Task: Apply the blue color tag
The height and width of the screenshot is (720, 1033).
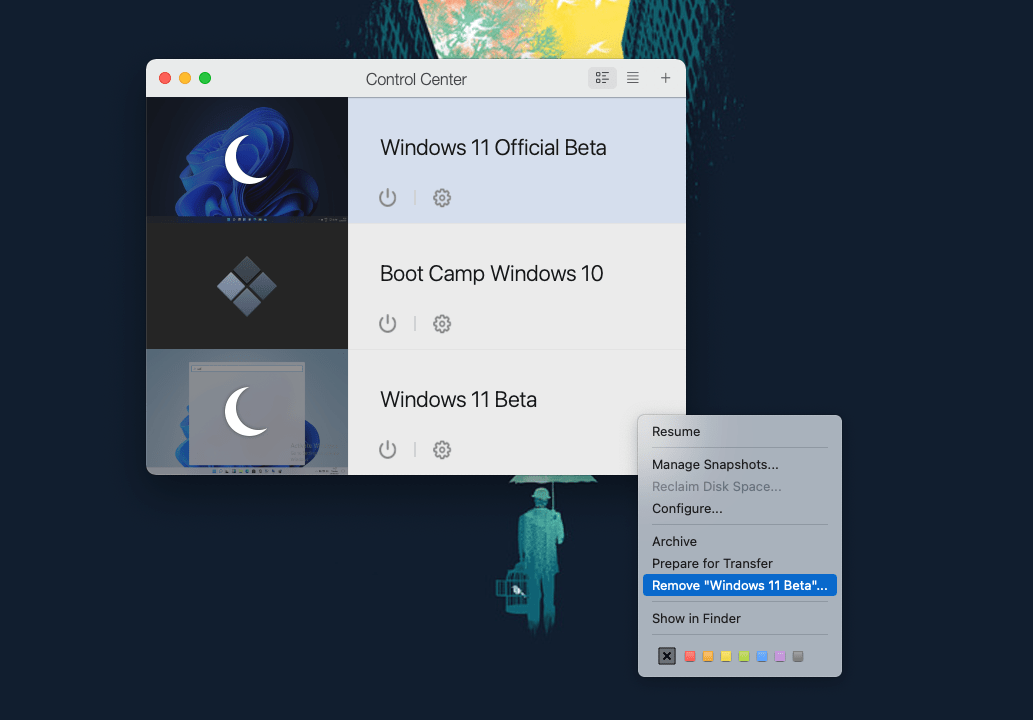Action: 762,656
